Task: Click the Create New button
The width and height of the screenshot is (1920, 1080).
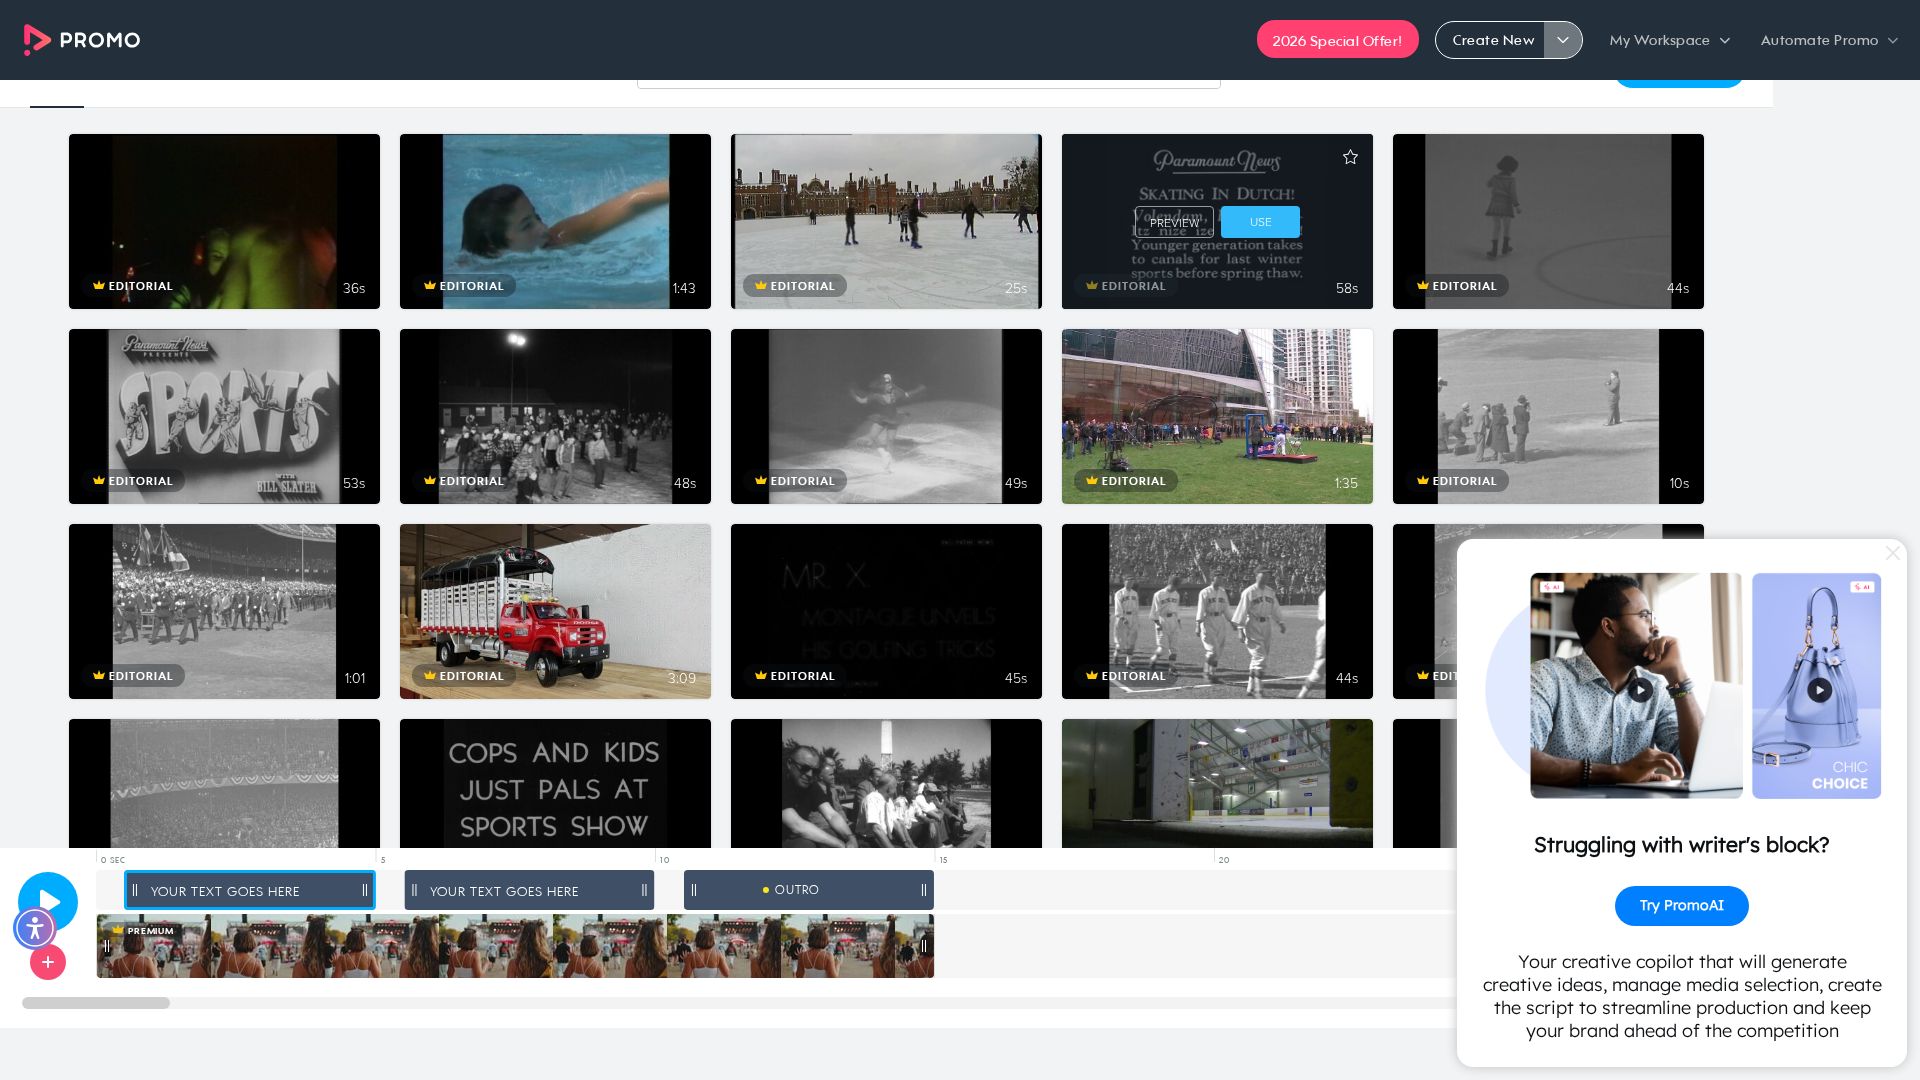Action: coord(1492,40)
